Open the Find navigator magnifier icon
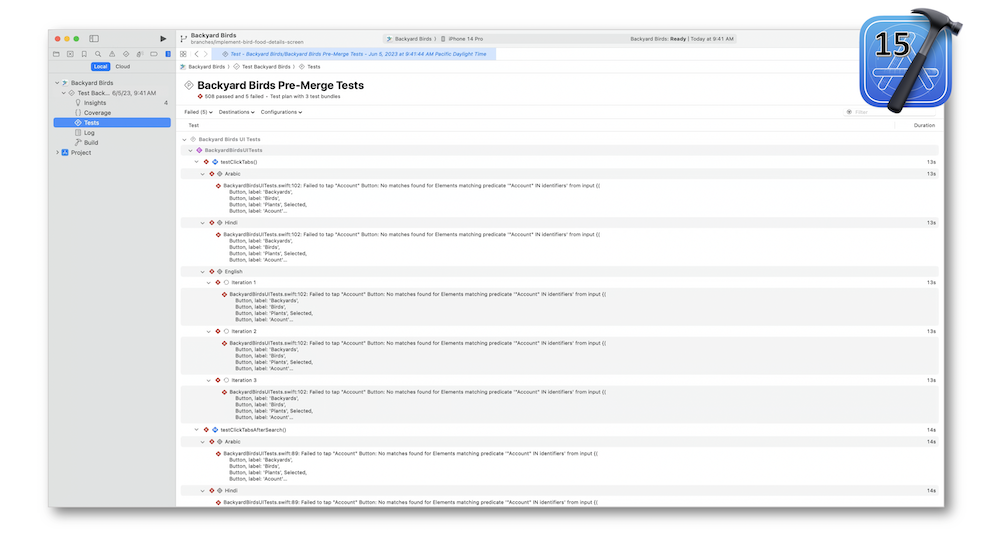 [x=98, y=54]
